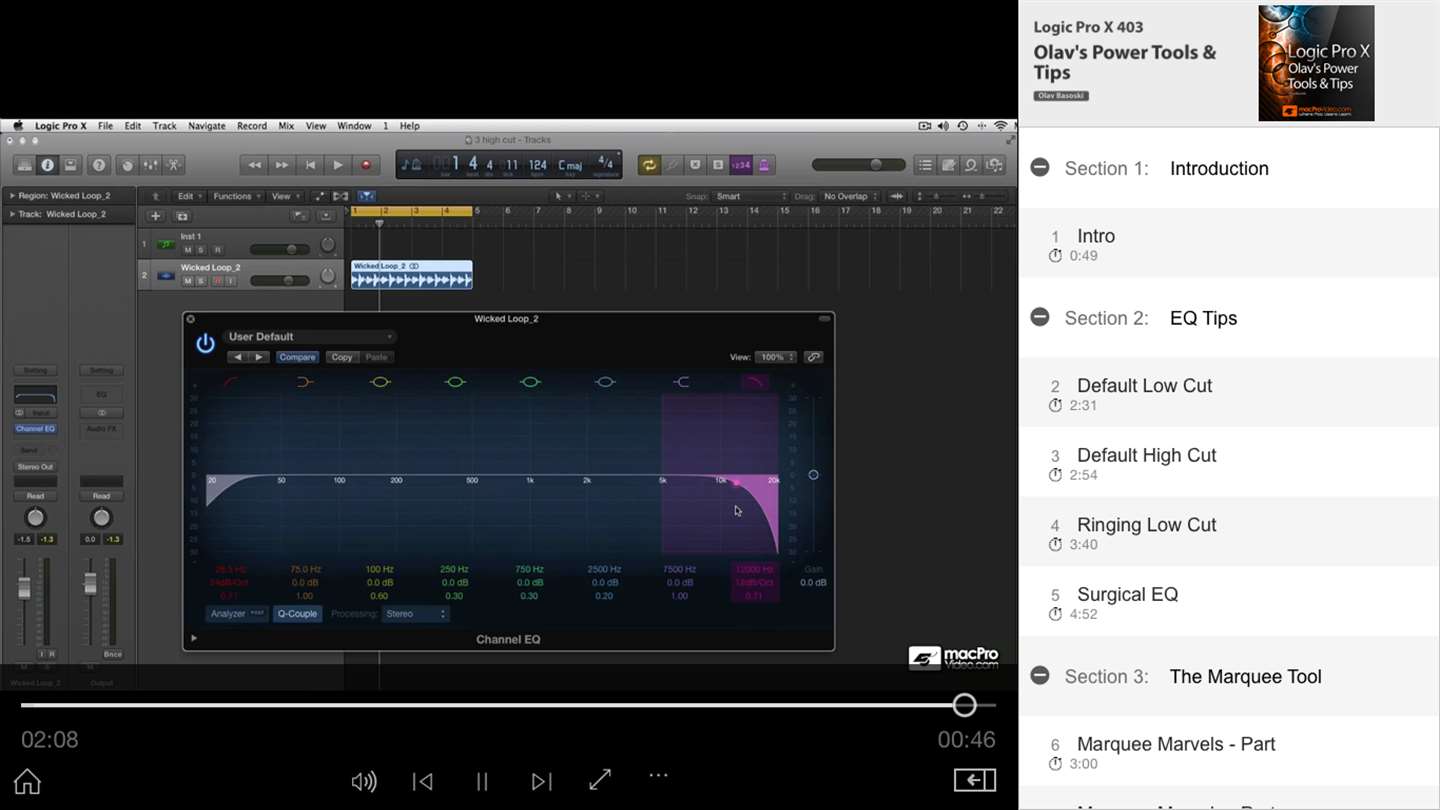Open Logic's Library button in toolbar
Screen dimensions: 1440x810
(24, 165)
